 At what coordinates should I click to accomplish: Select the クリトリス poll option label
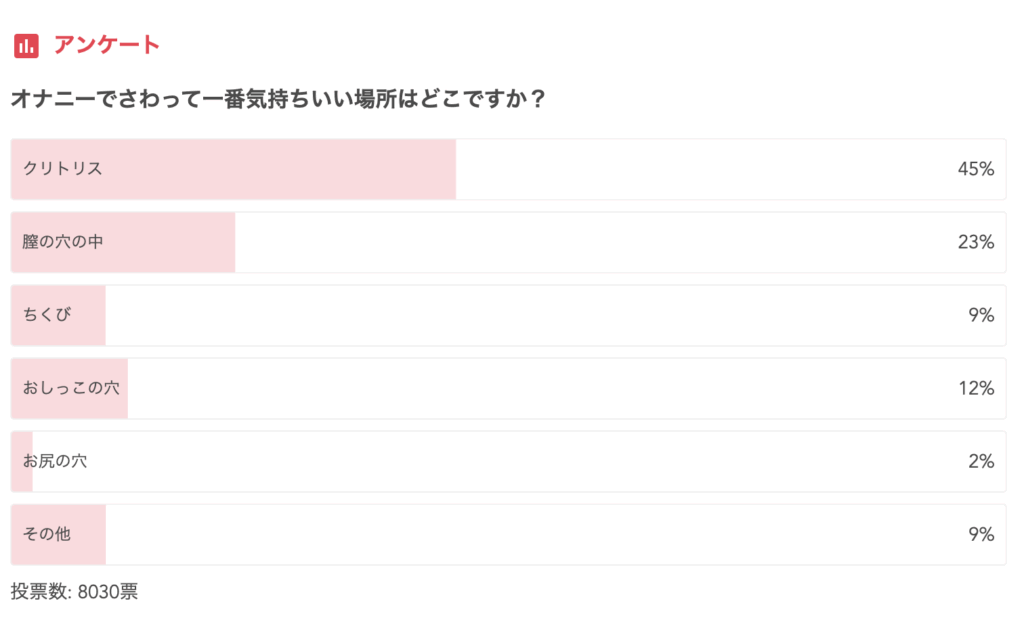[62, 169]
